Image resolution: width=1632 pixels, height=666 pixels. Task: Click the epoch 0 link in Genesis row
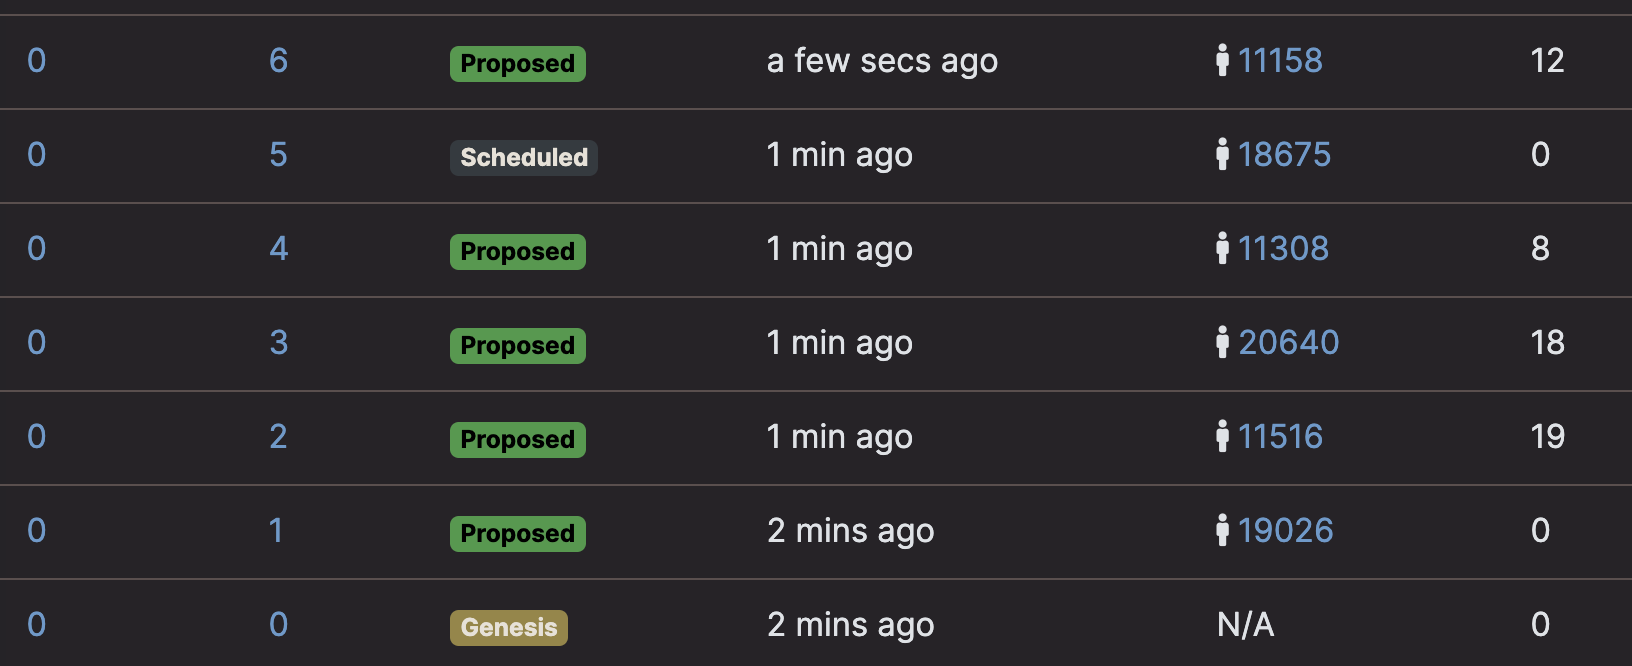37,625
